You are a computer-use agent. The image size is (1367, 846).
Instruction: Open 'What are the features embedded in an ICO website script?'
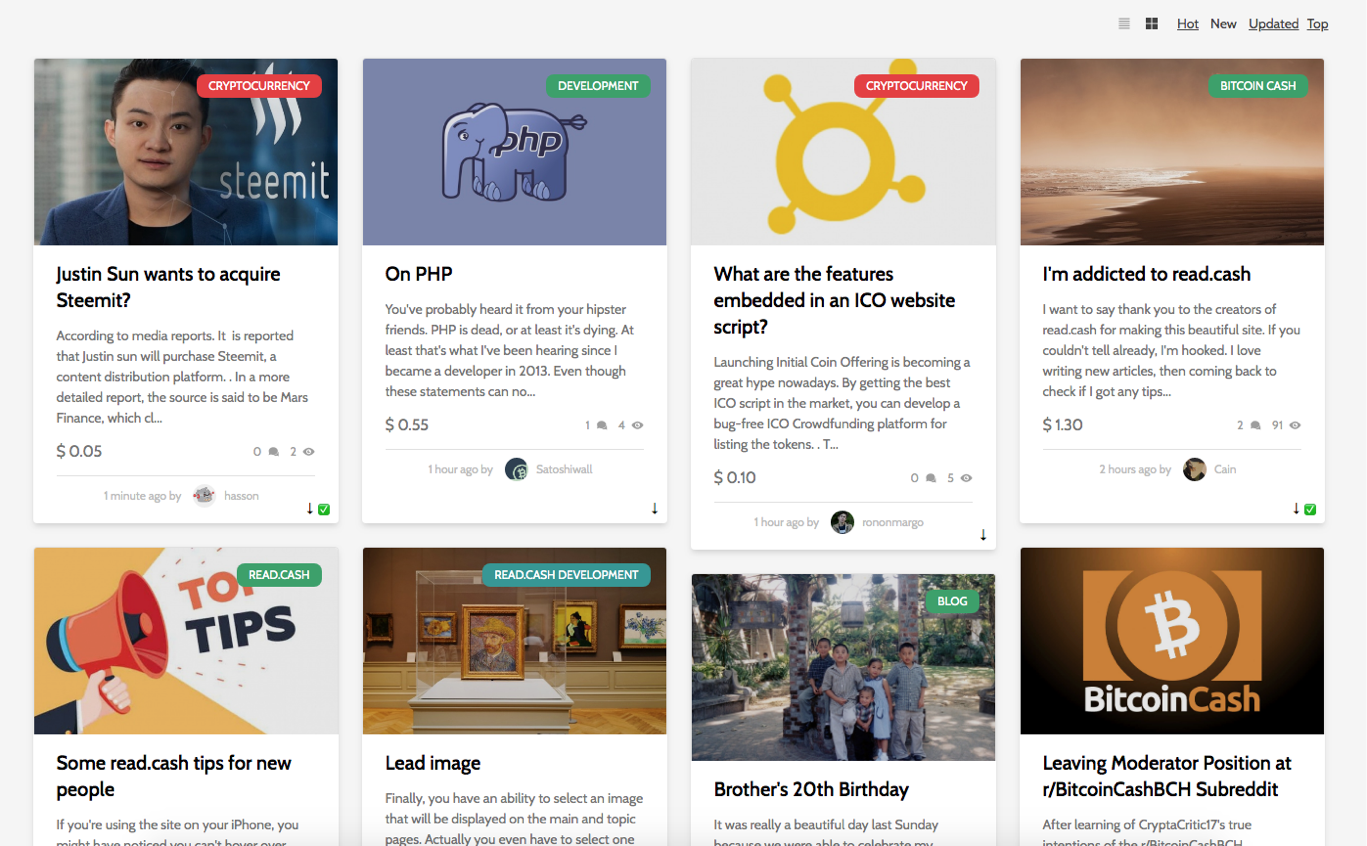point(835,300)
